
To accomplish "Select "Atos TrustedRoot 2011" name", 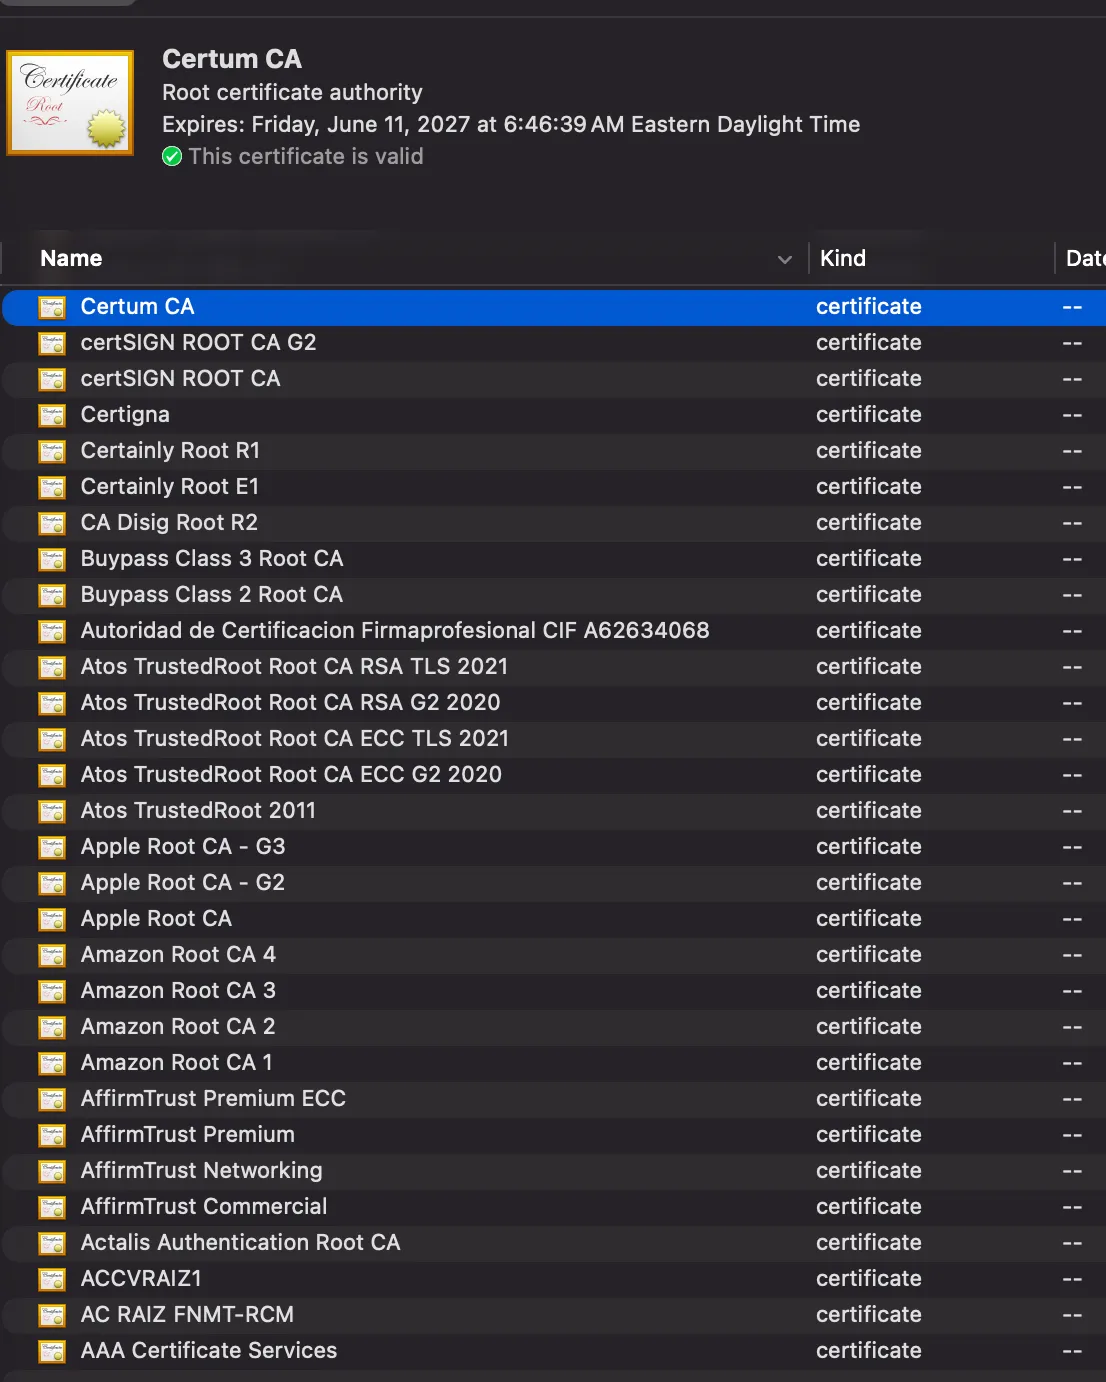I will tap(198, 810).
